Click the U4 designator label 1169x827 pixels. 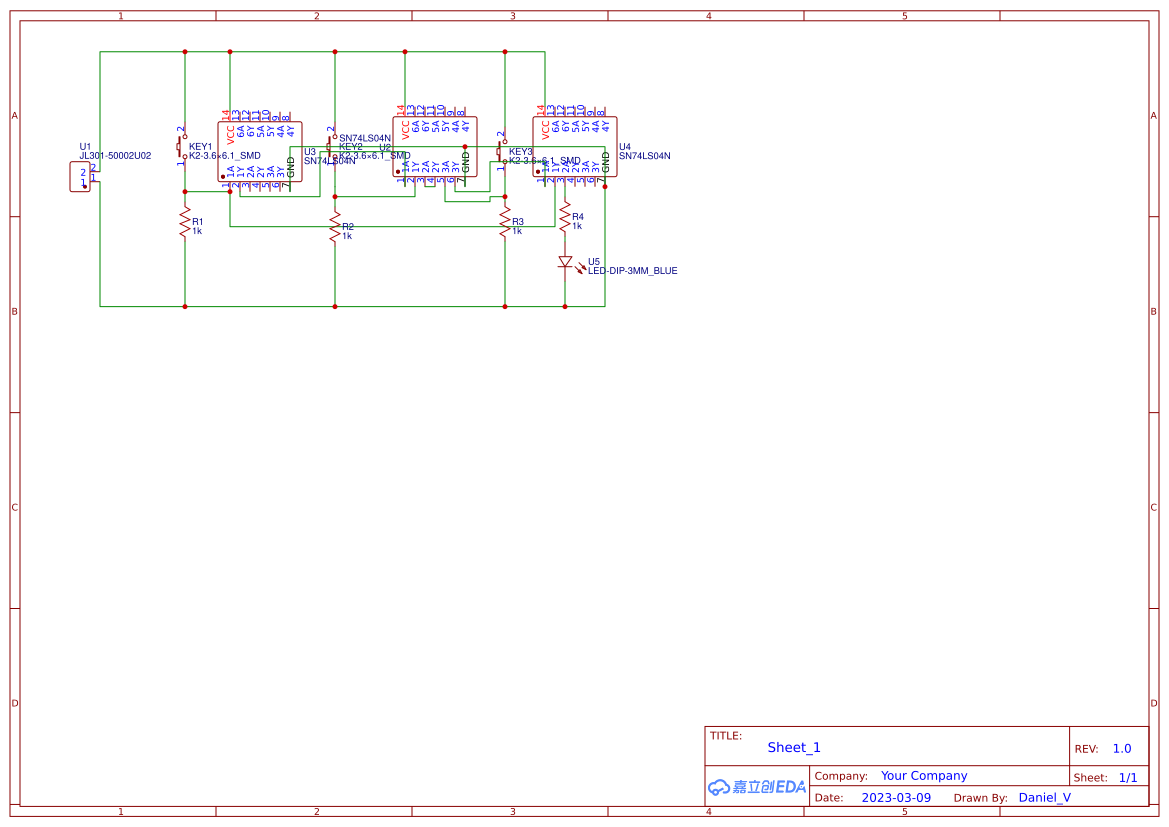(x=625, y=147)
